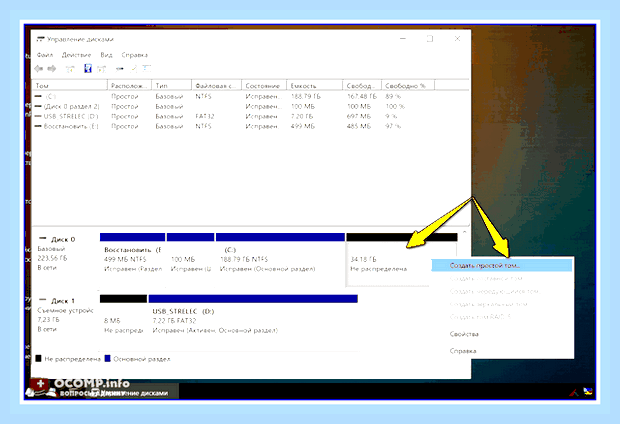Click the Back arrow toolbar icon

click(x=39, y=69)
